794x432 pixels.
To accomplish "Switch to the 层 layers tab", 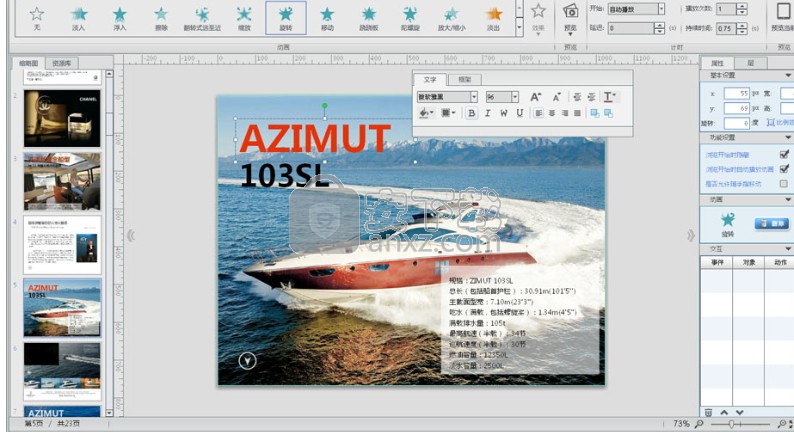I will (x=750, y=63).
